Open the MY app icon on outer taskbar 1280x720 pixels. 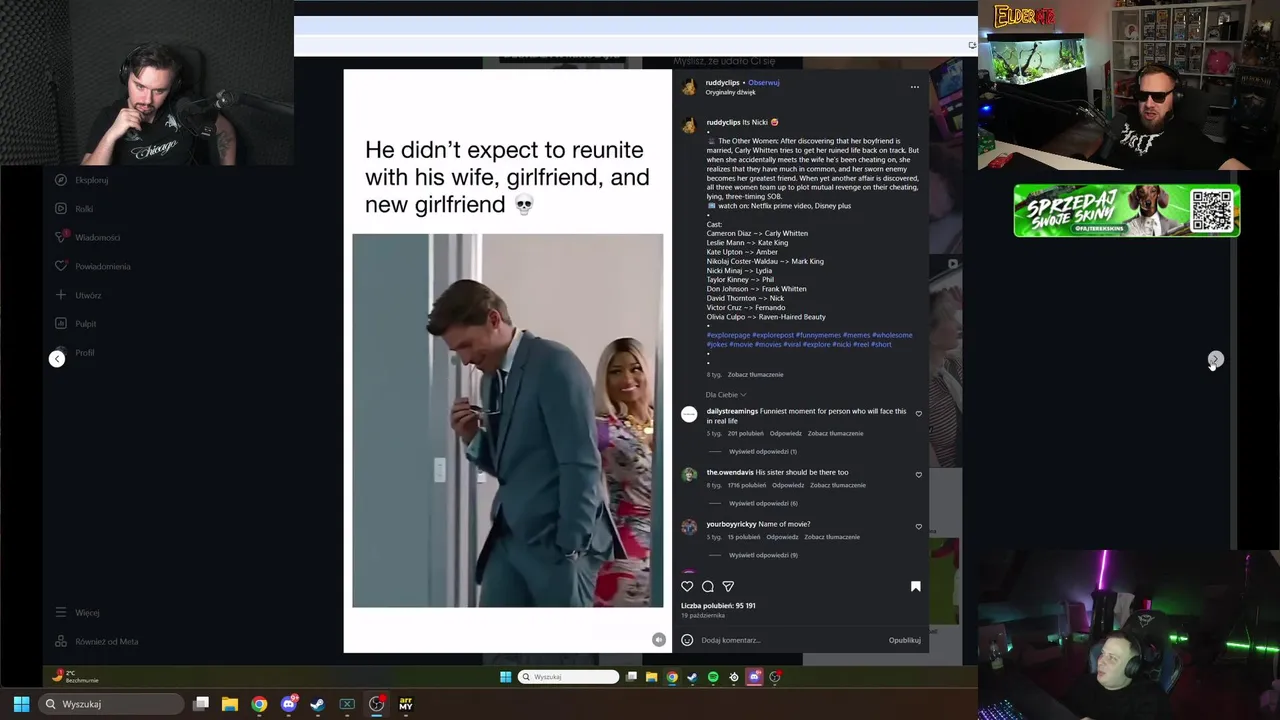click(406, 704)
